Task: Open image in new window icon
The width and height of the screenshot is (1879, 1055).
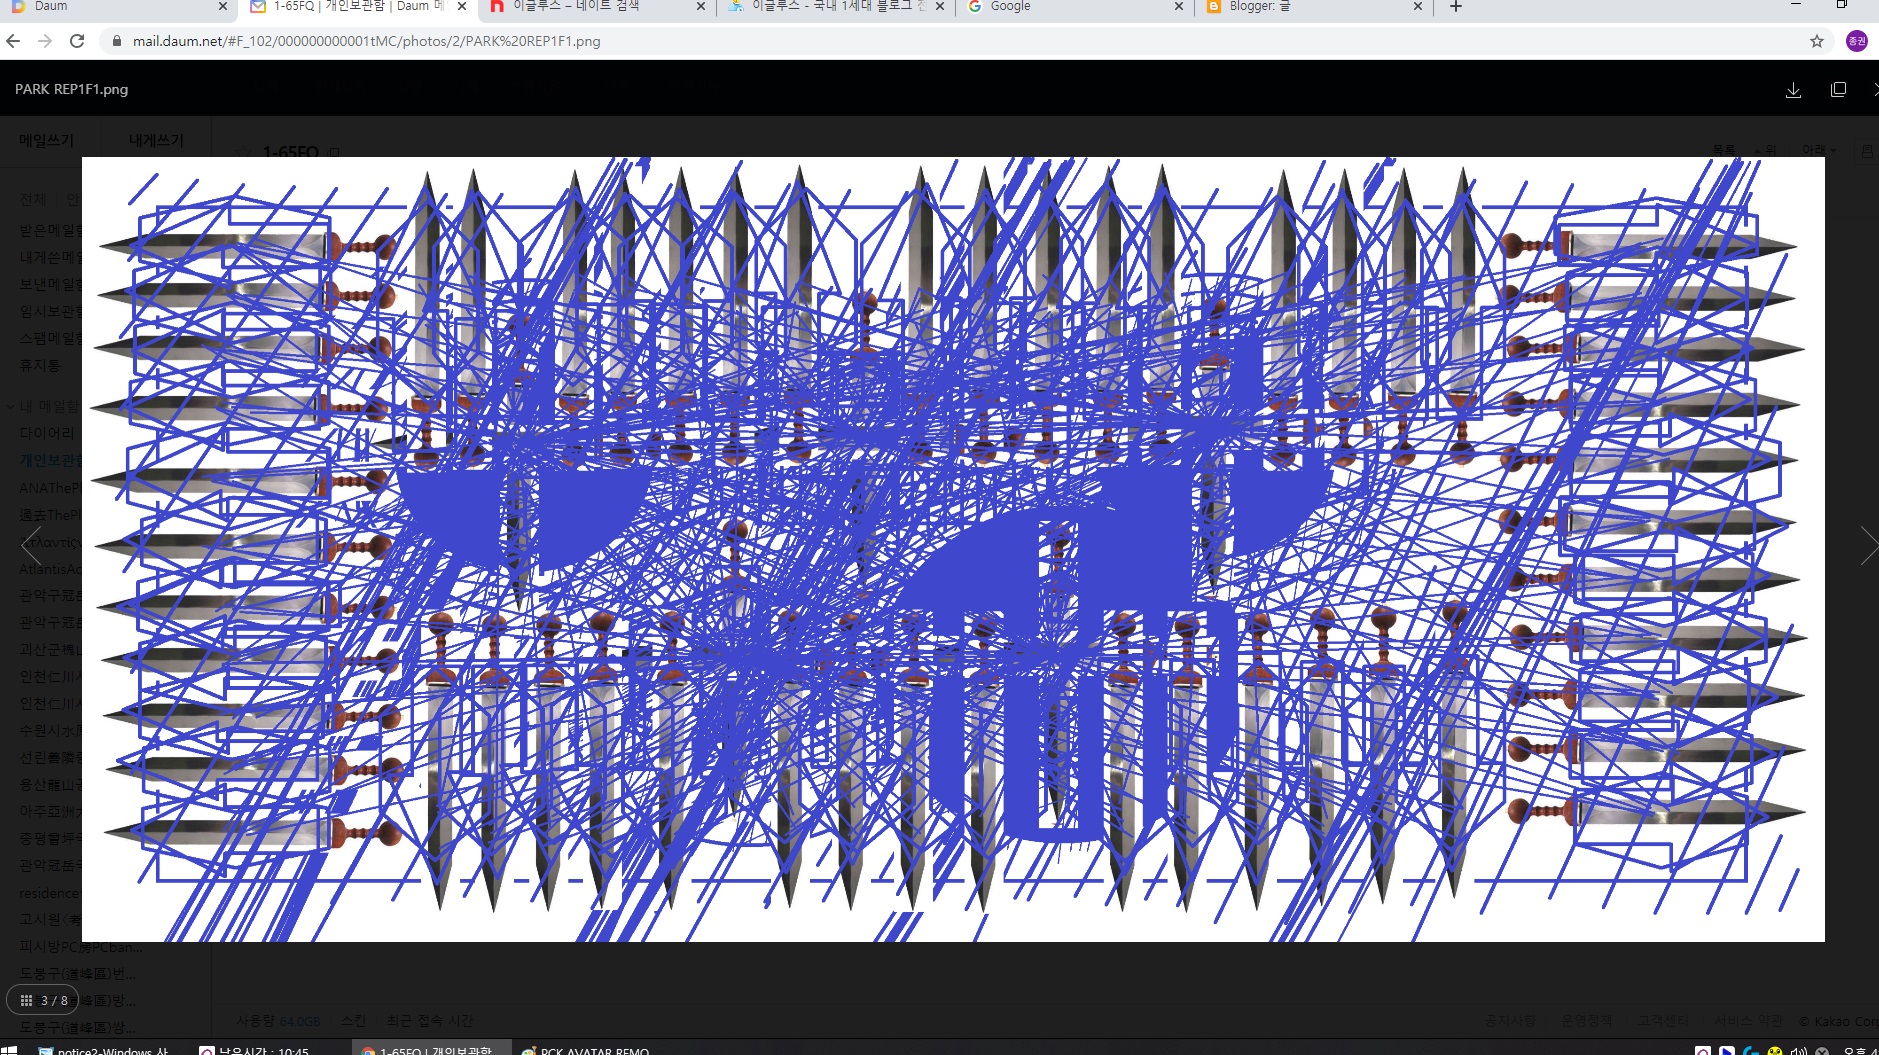Action: coord(1838,90)
